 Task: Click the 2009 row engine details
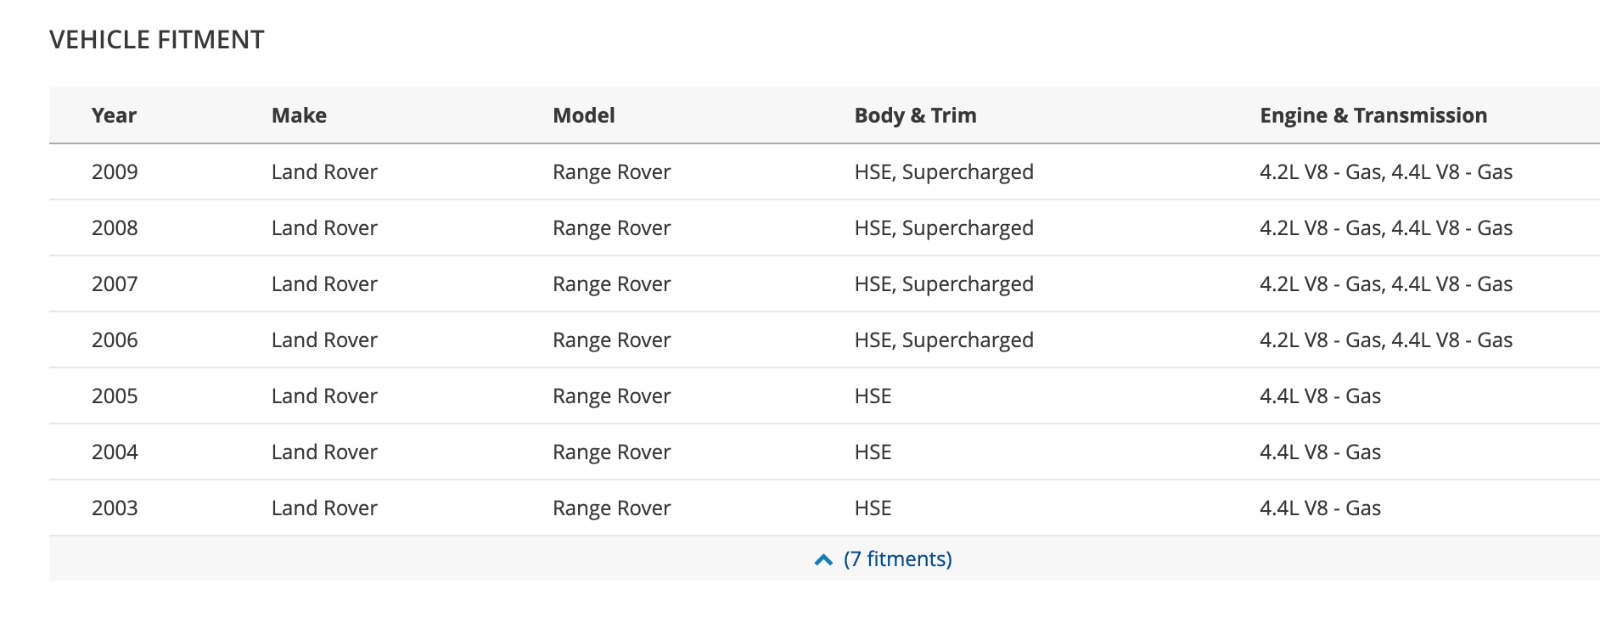coord(1386,172)
